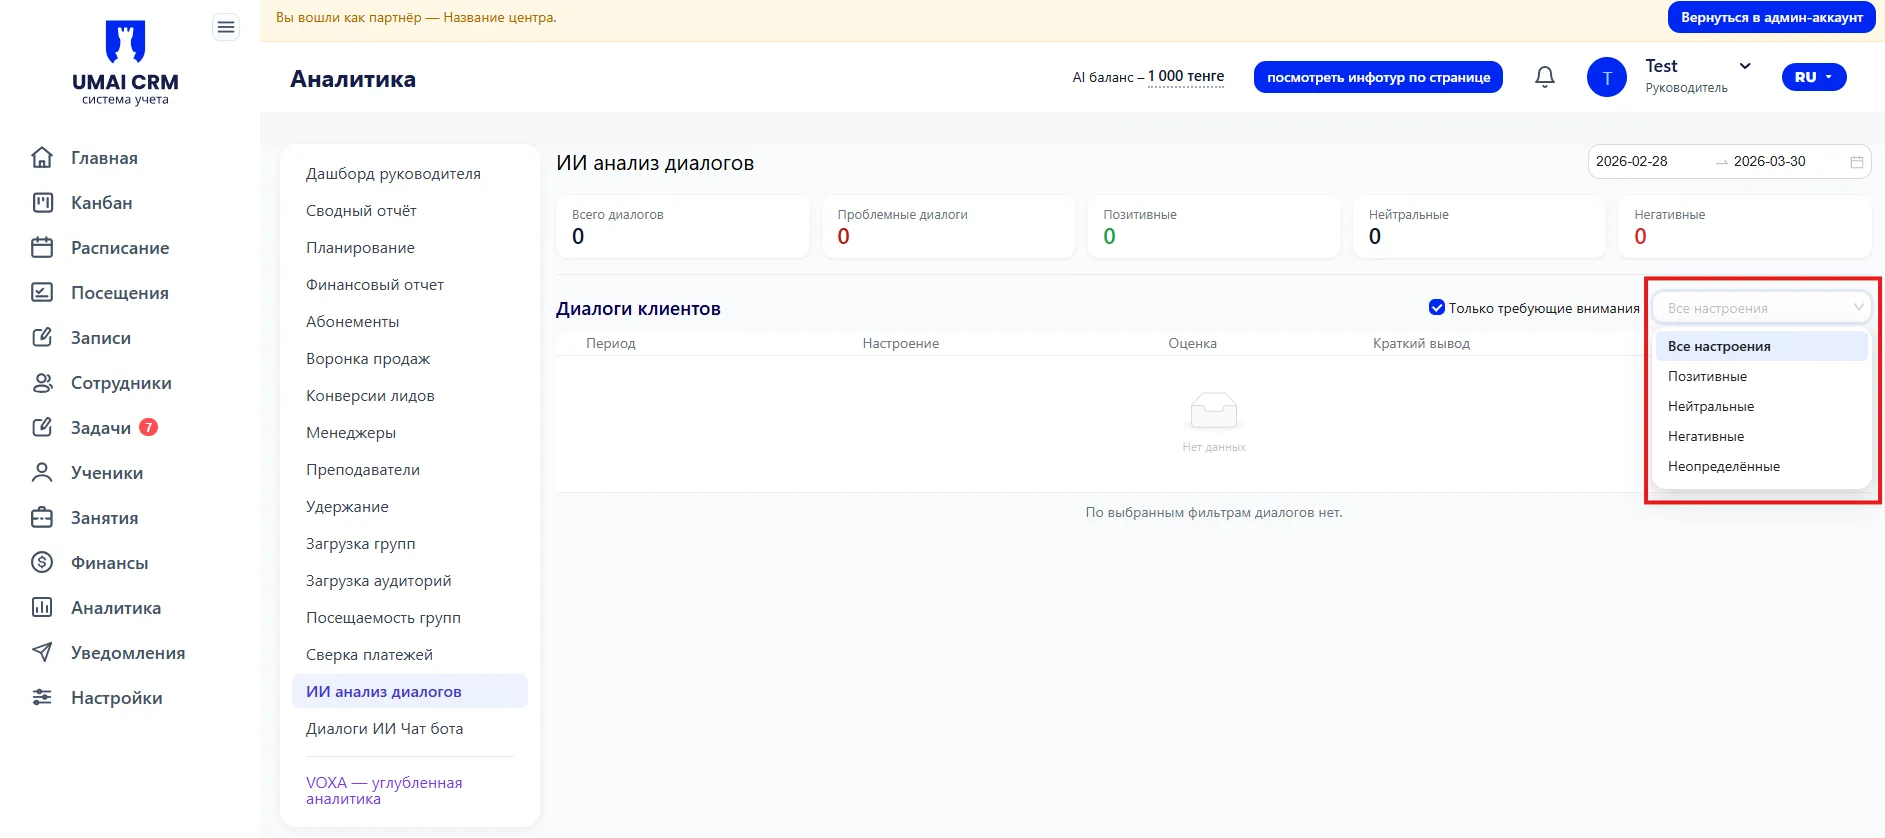The height and width of the screenshot is (838, 1885).
Task: Open Конверсии лидов section
Action: 370,396
